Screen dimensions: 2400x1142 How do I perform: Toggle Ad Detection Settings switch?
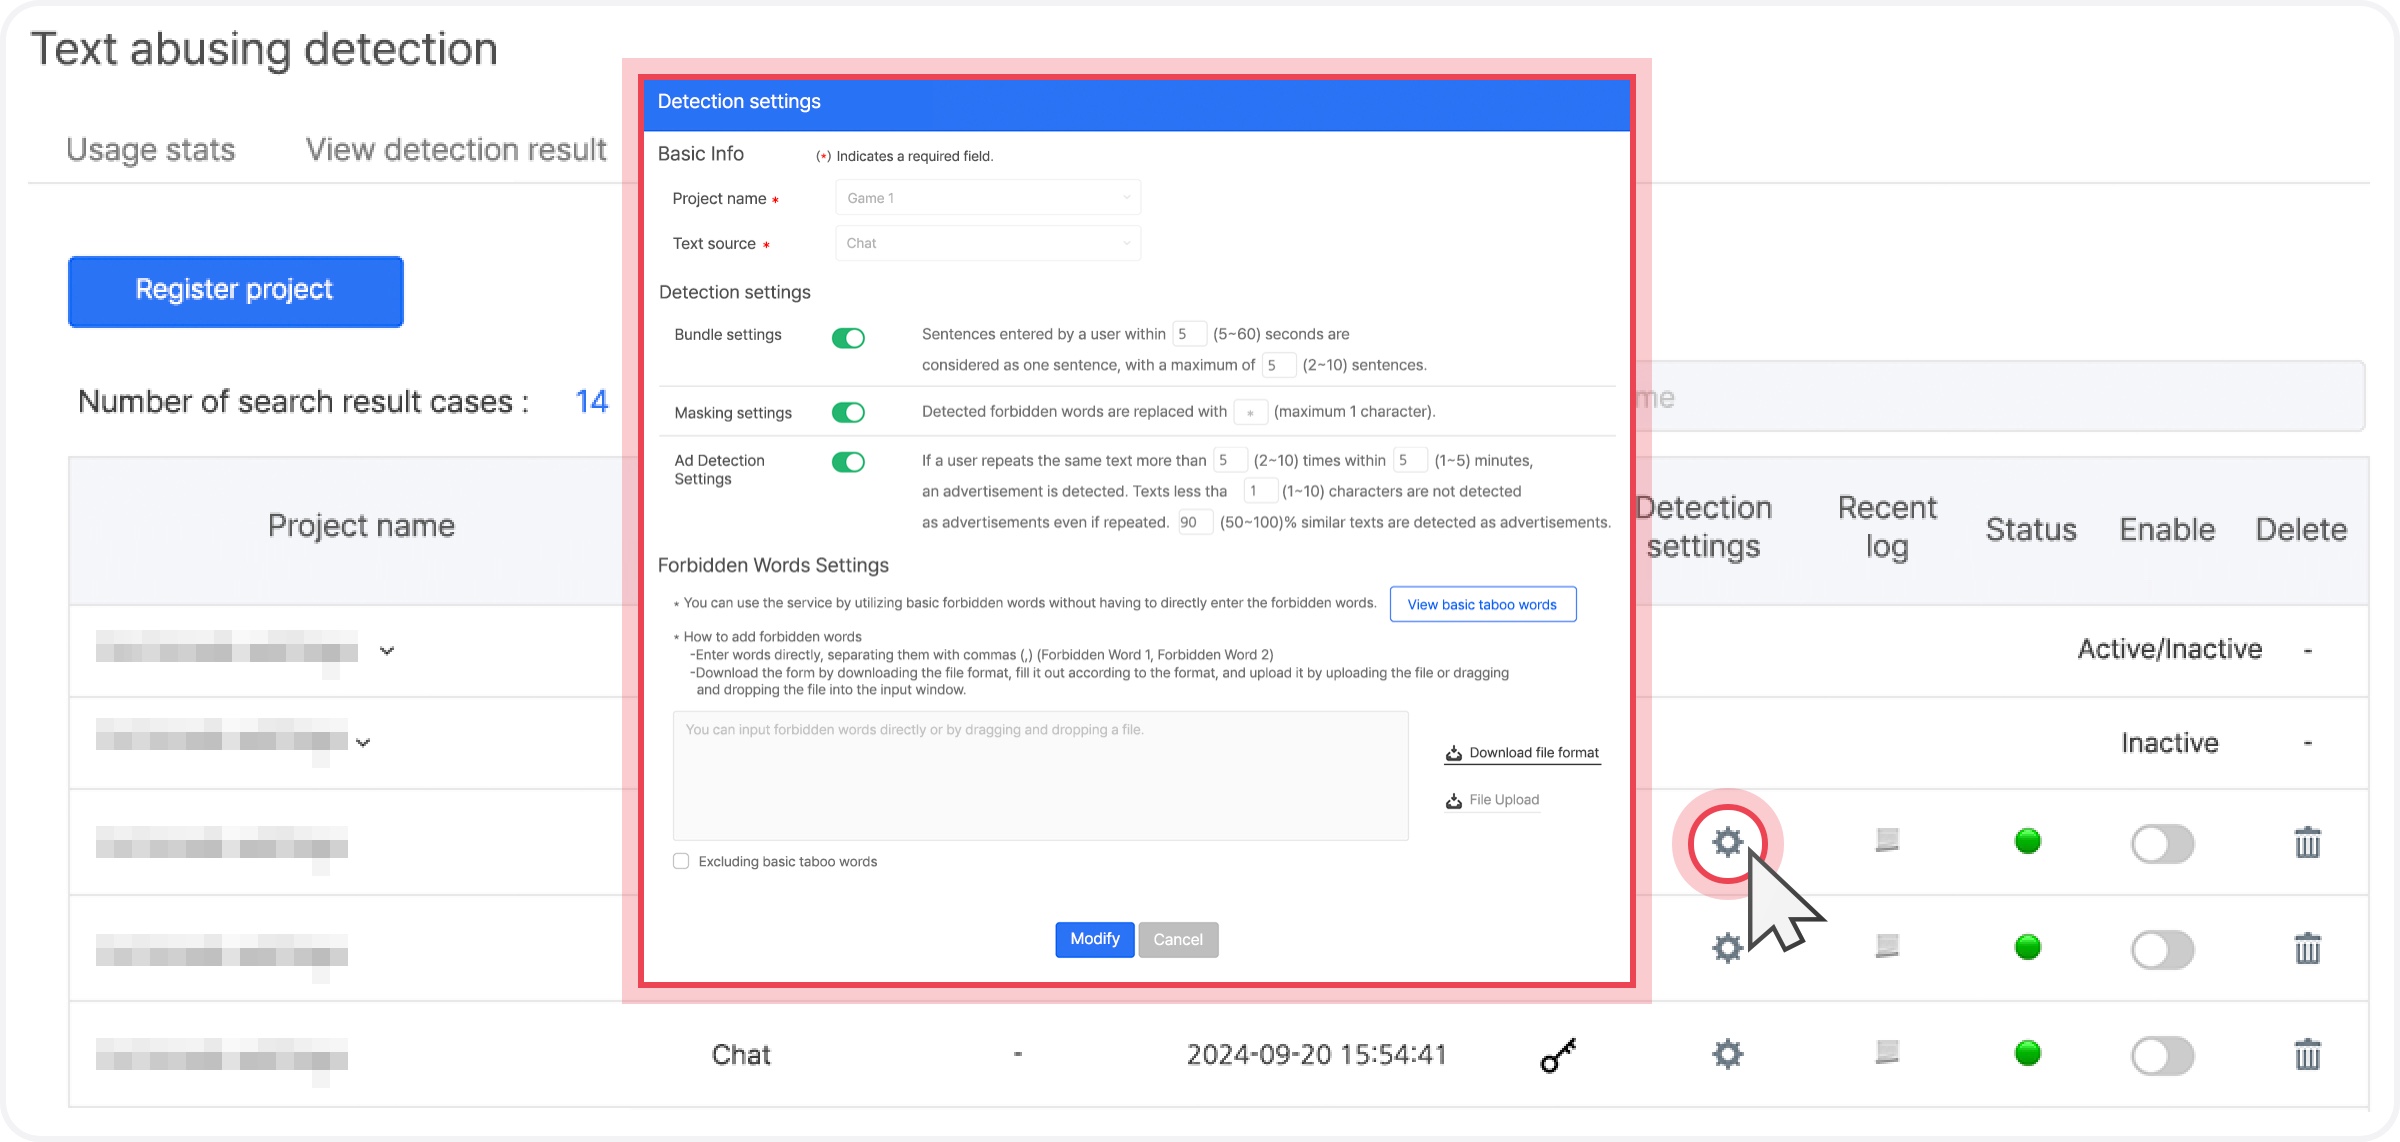[x=848, y=462]
